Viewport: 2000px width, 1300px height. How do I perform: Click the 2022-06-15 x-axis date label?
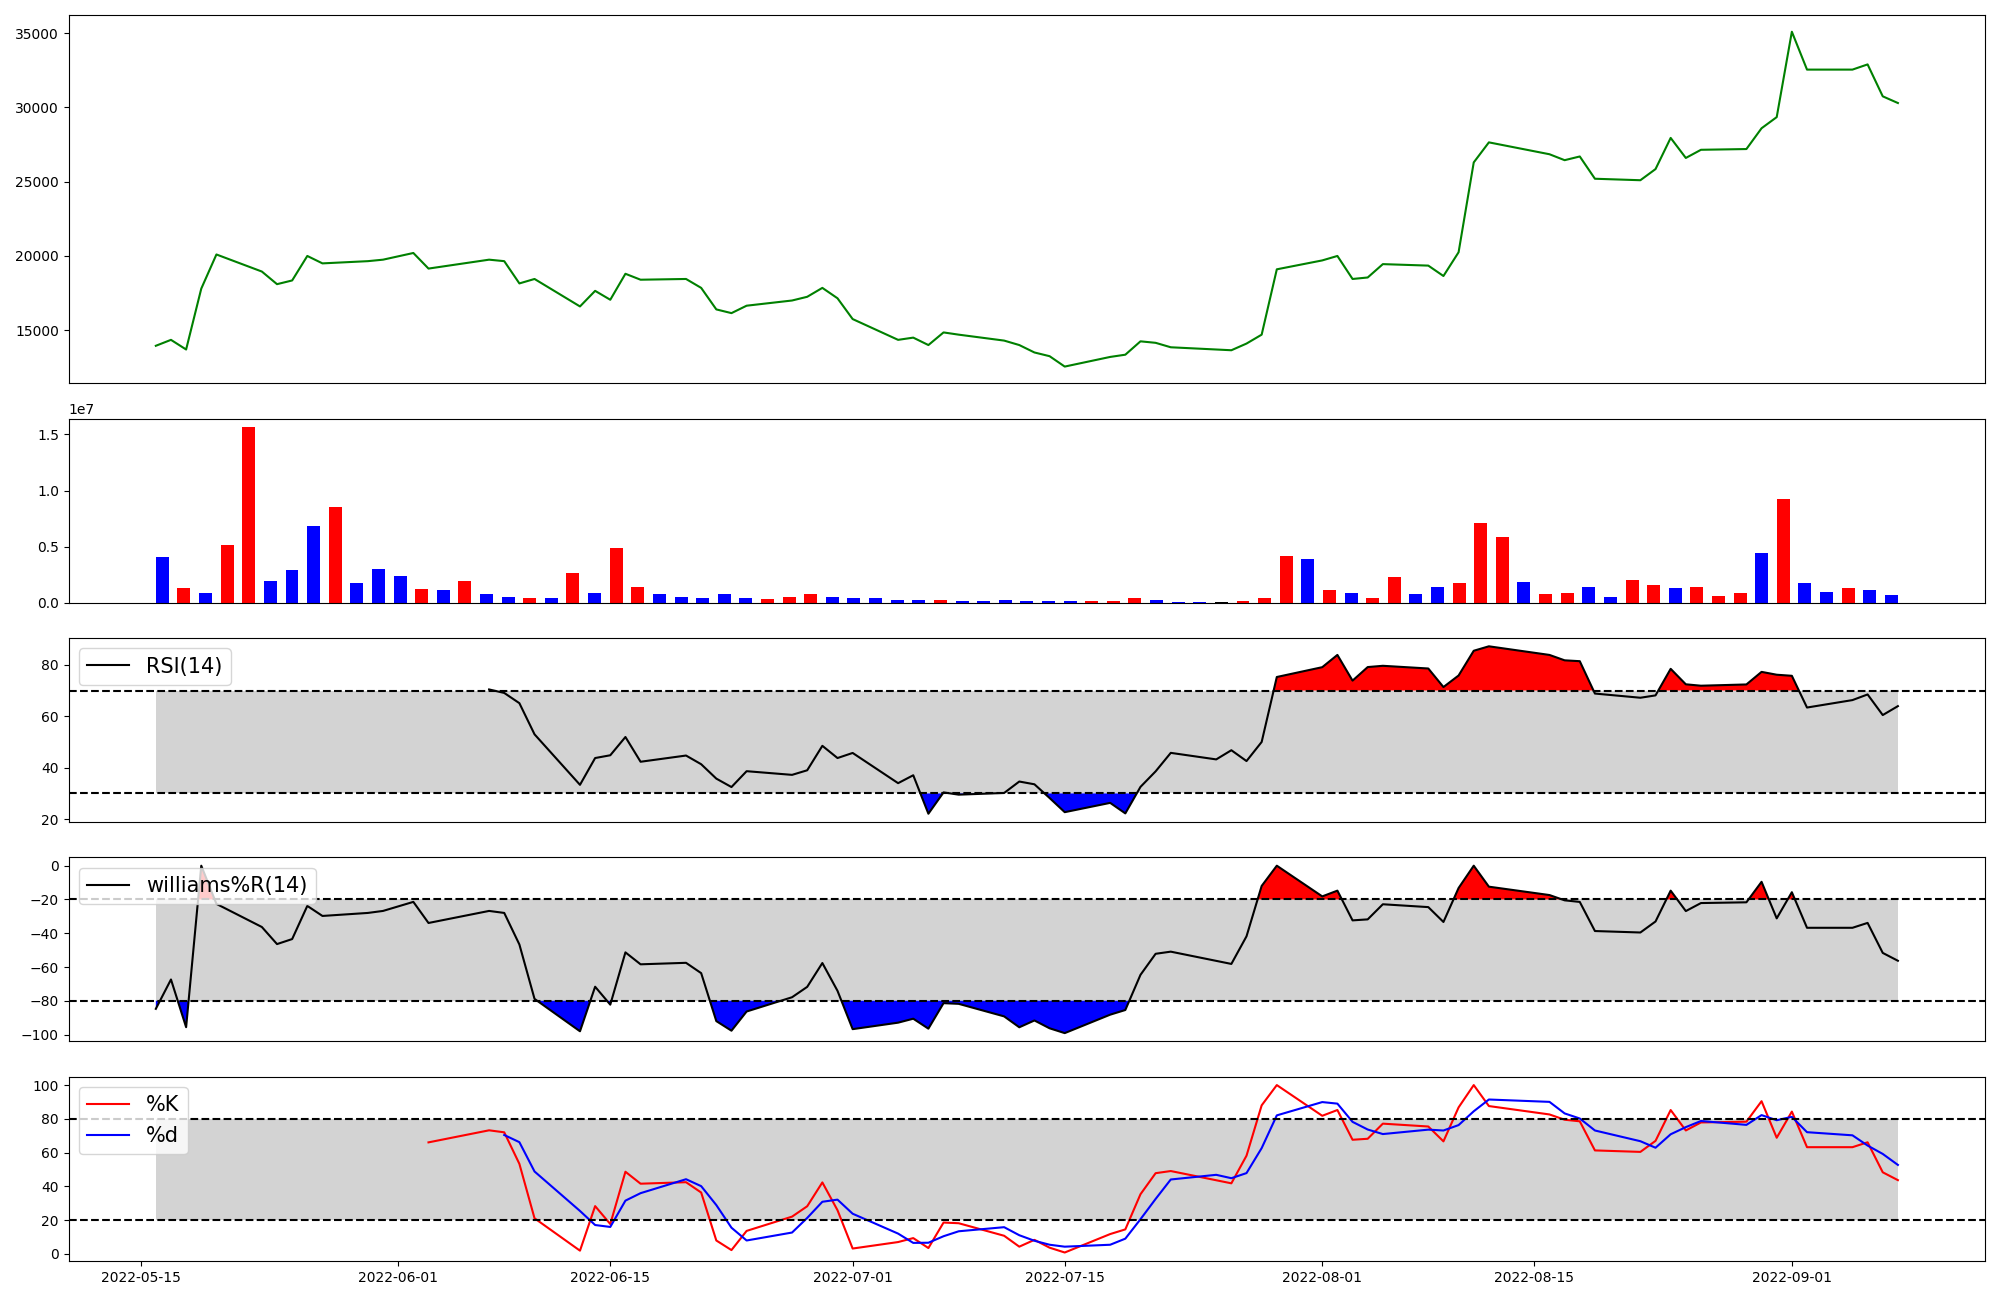[610, 1277]
